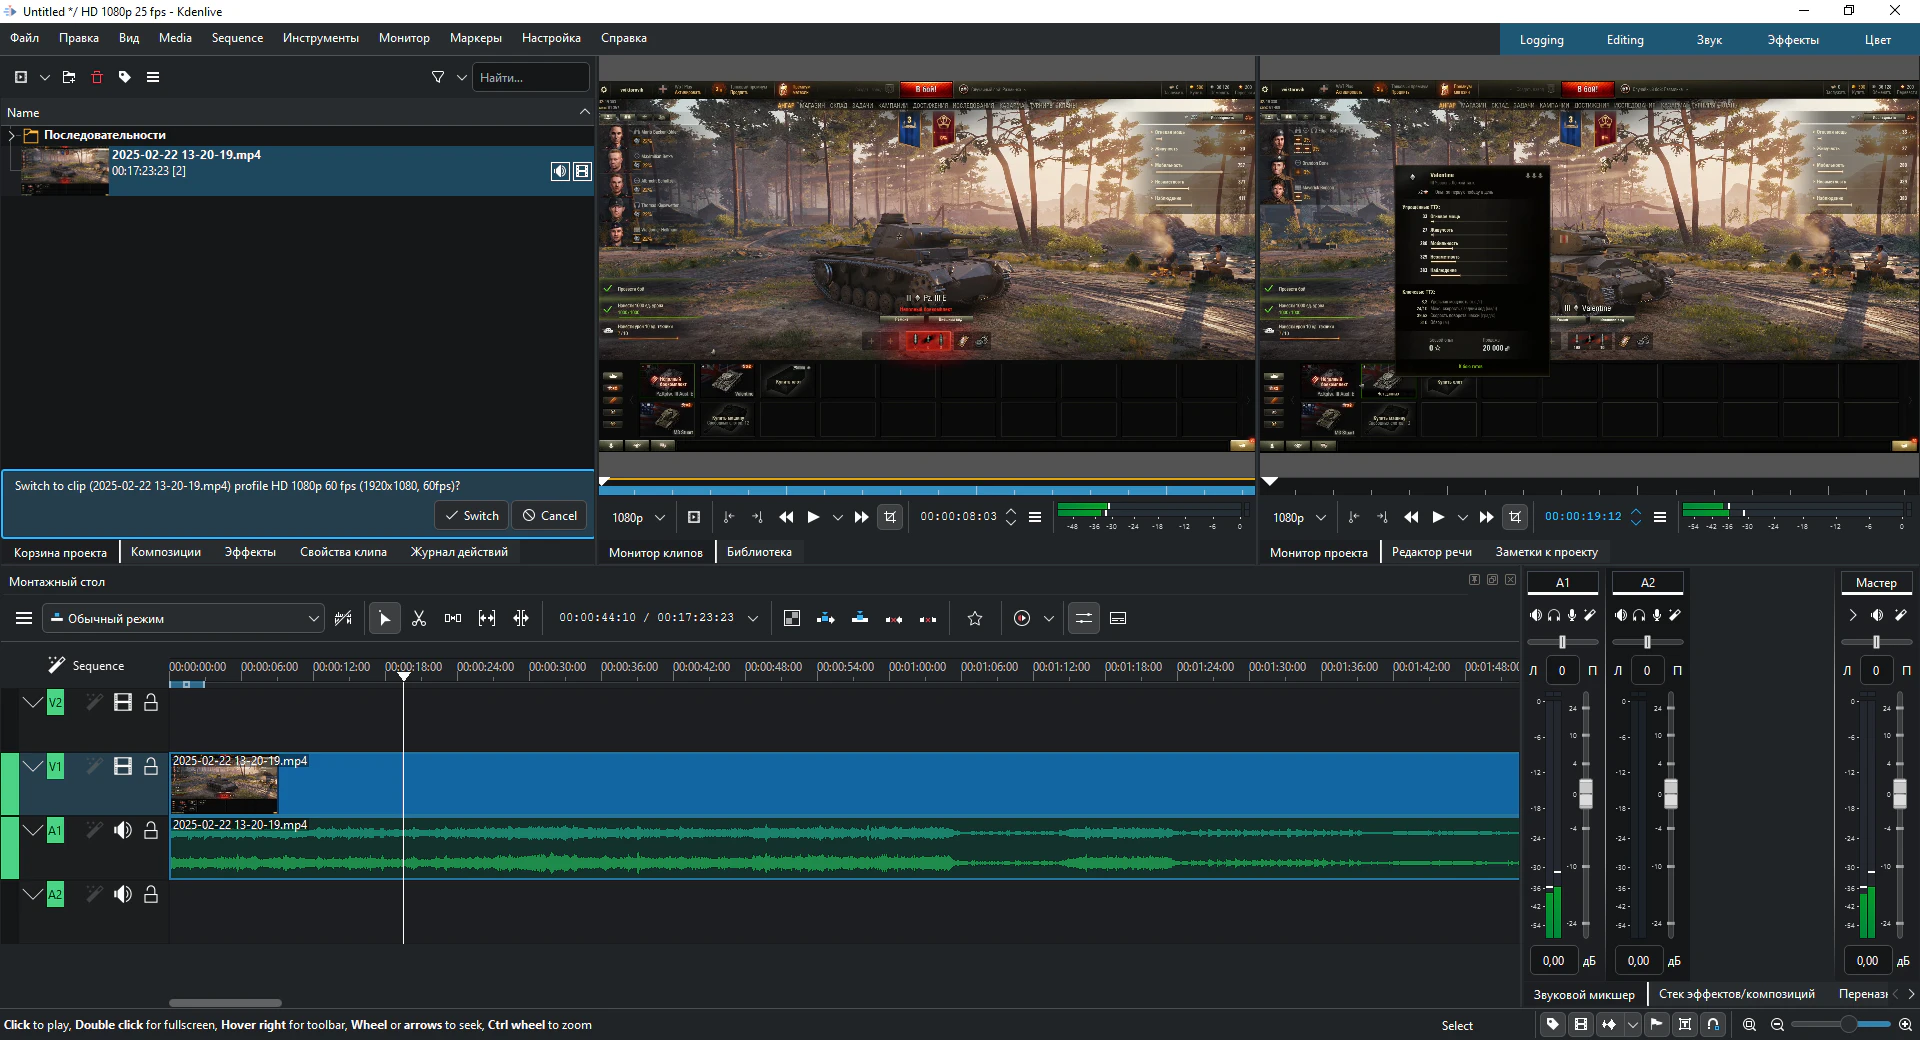
Task: Mute audio track A1
Action: pos(123,831)
